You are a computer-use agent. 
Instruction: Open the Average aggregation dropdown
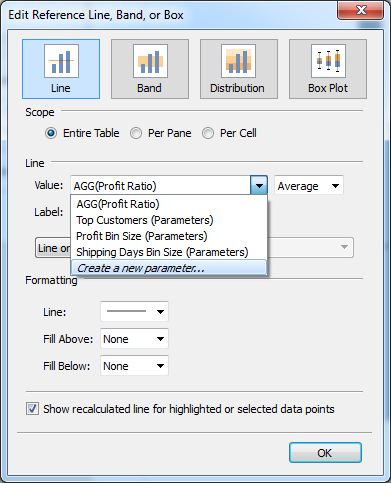(x=309, y=185)
